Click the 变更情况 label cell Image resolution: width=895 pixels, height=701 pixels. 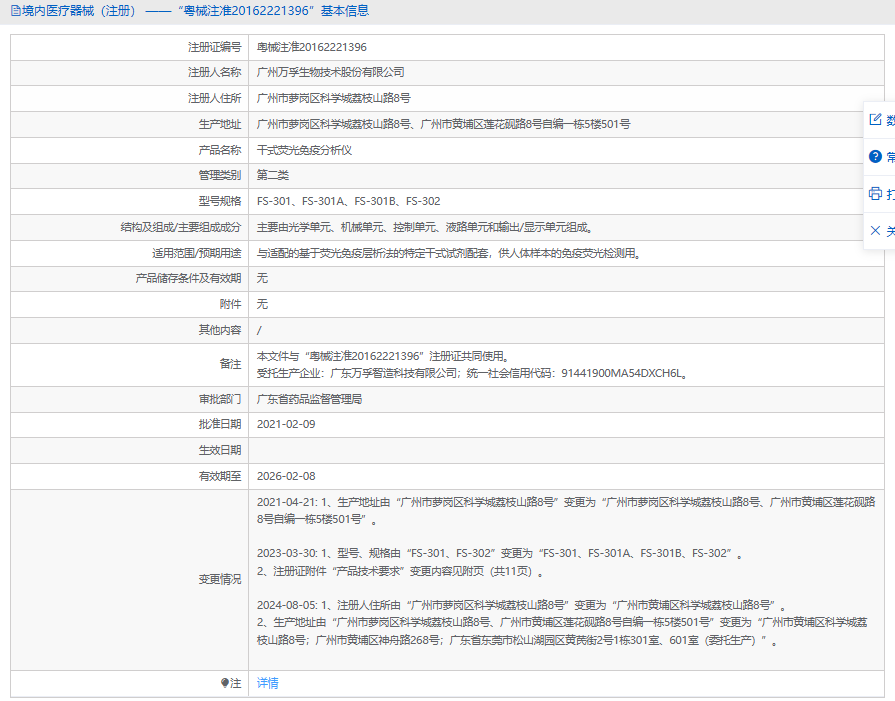130,579
